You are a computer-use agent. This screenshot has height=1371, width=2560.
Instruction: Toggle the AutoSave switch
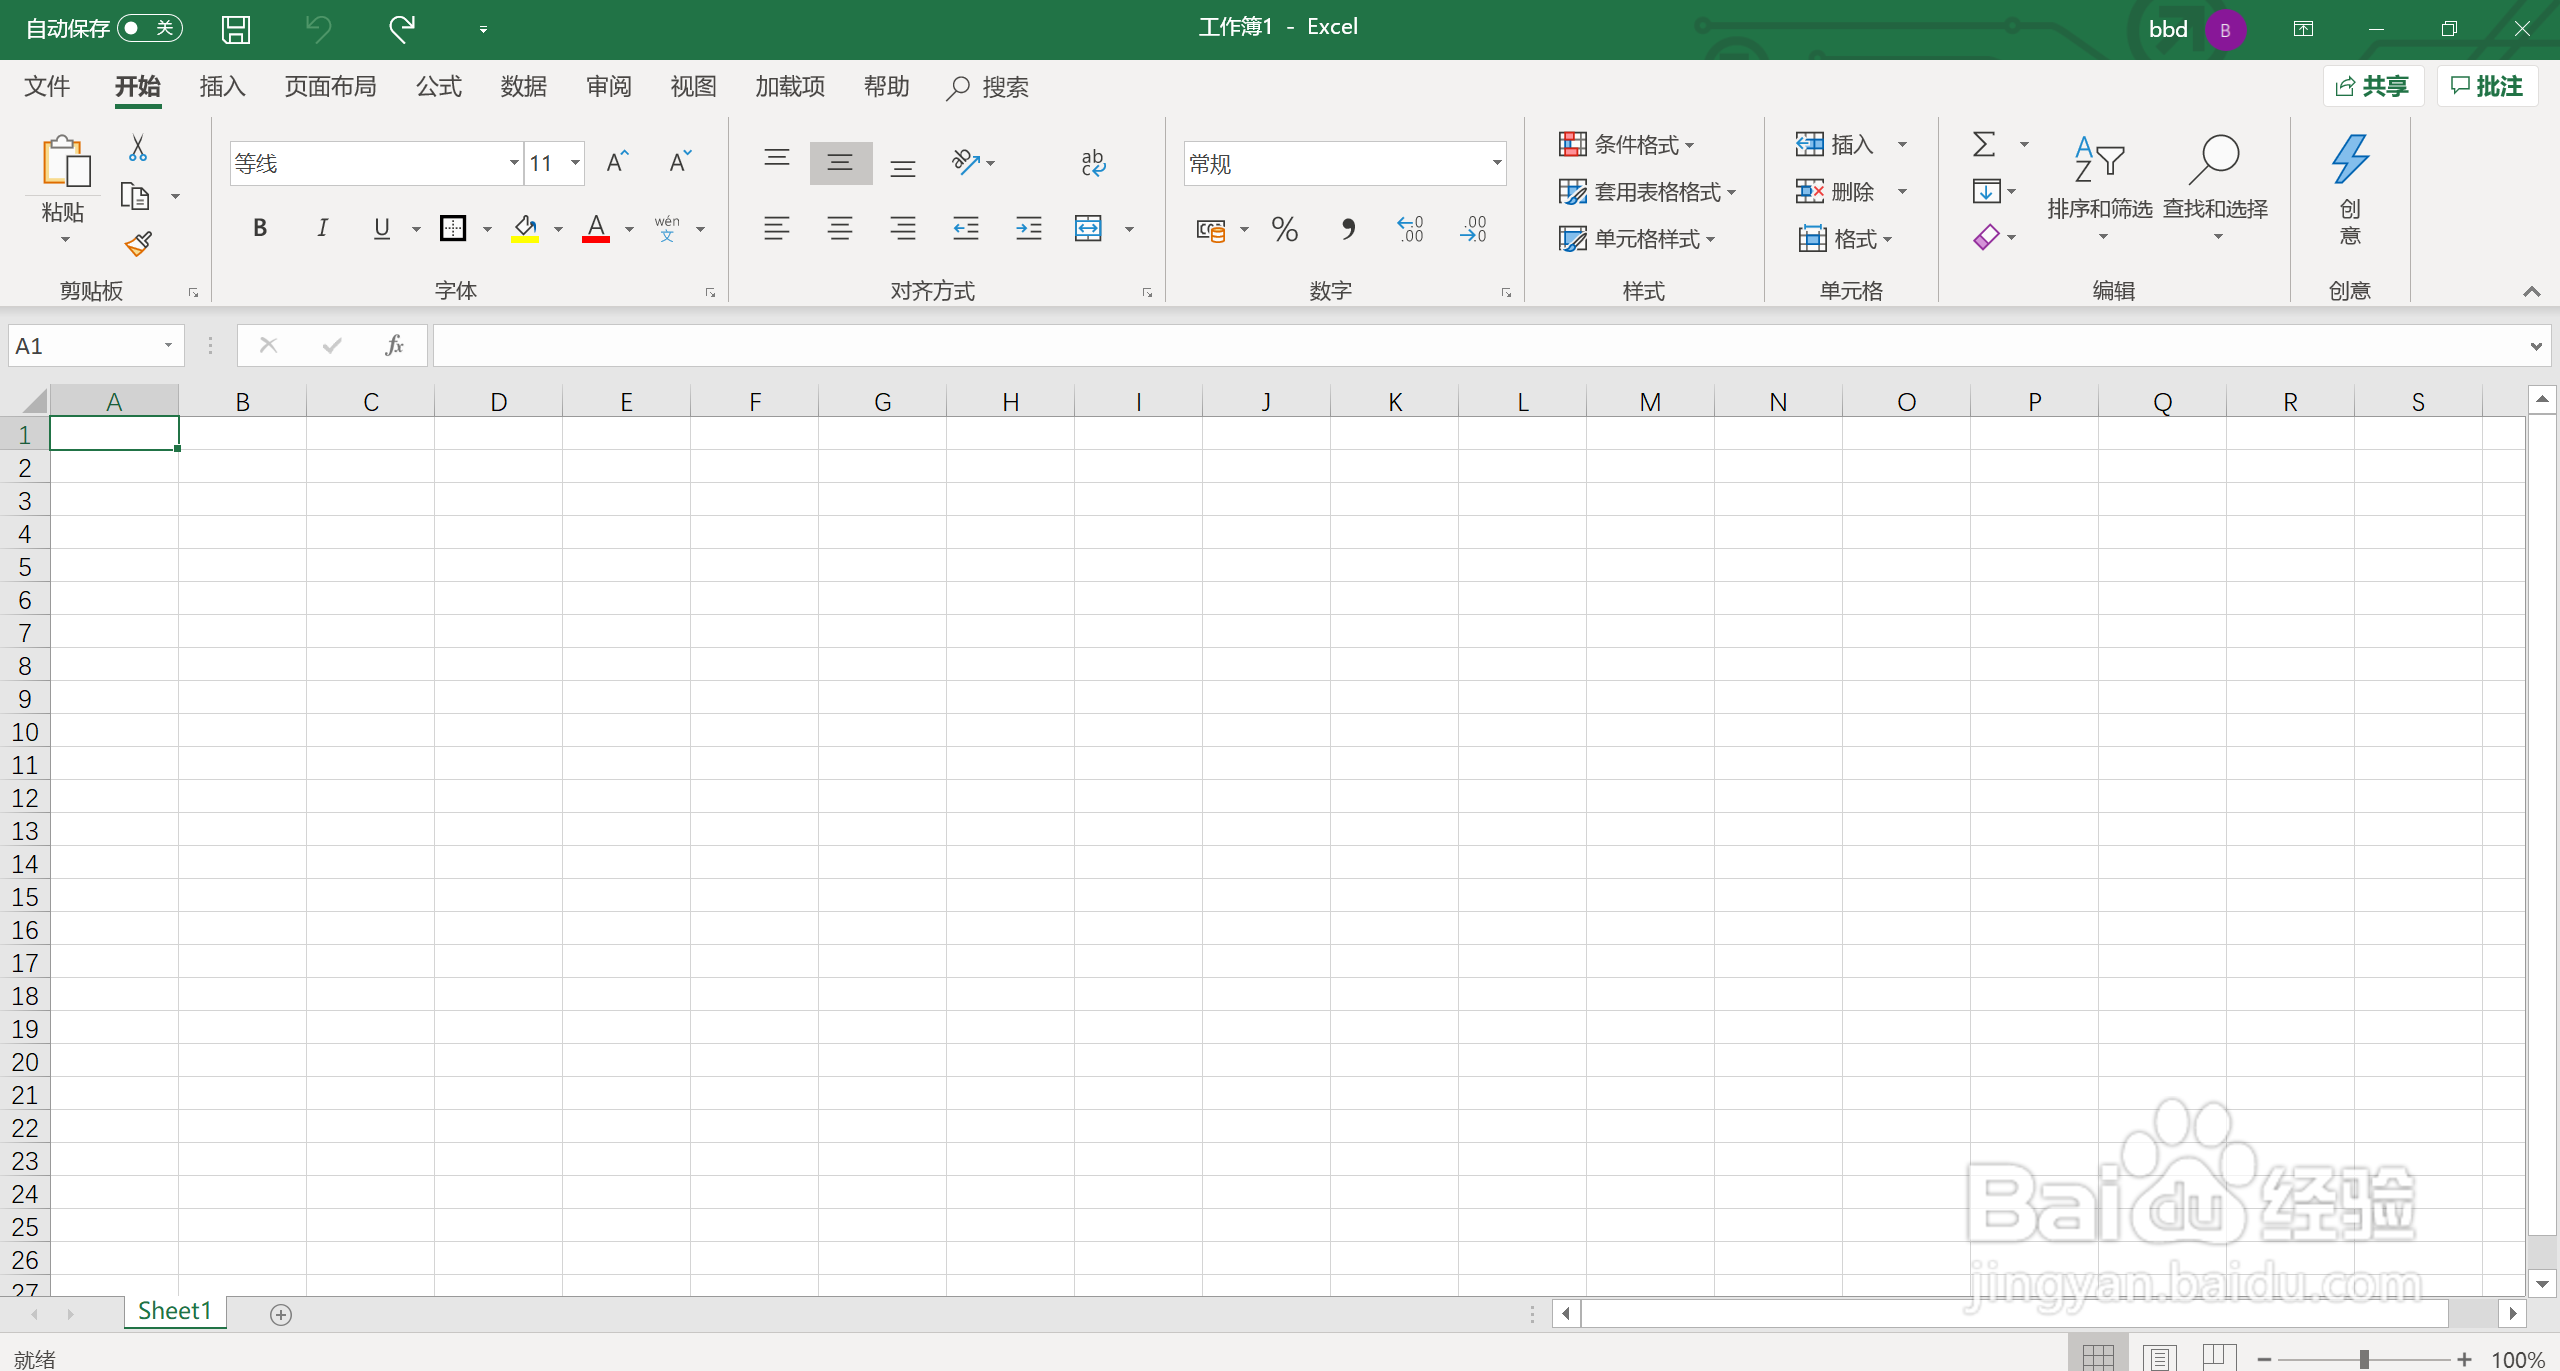coord(149,28)
